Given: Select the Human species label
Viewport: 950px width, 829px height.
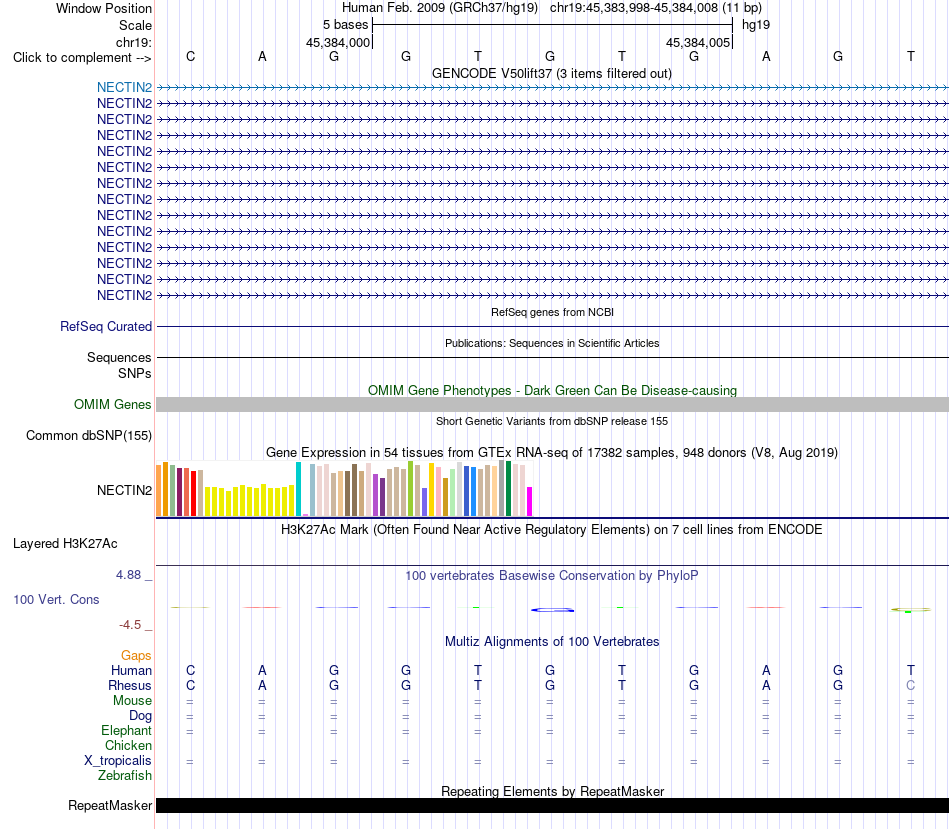Looking at the screenshot, I should (x=131, y=670).
